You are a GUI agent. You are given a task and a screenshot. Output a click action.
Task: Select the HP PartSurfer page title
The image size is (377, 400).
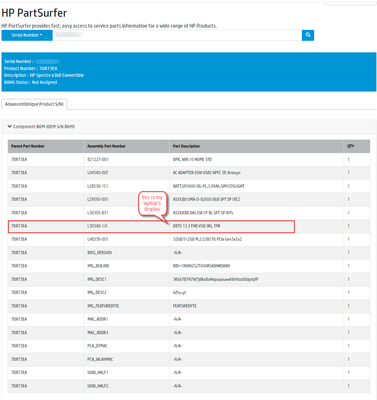tap(34, 13)
